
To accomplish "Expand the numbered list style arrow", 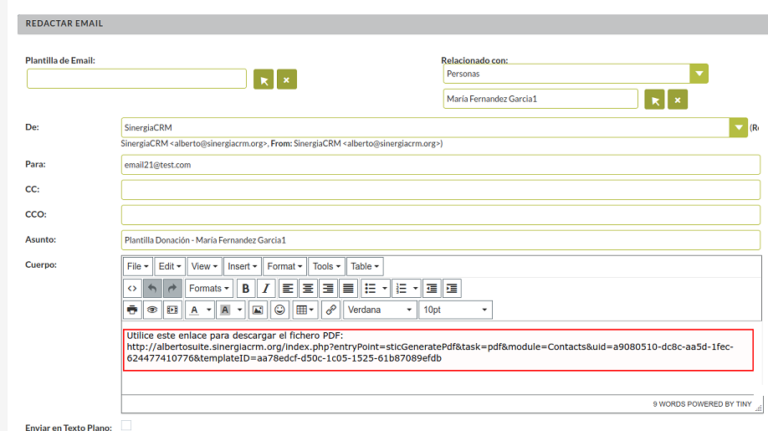I will [x=415, y=288].
